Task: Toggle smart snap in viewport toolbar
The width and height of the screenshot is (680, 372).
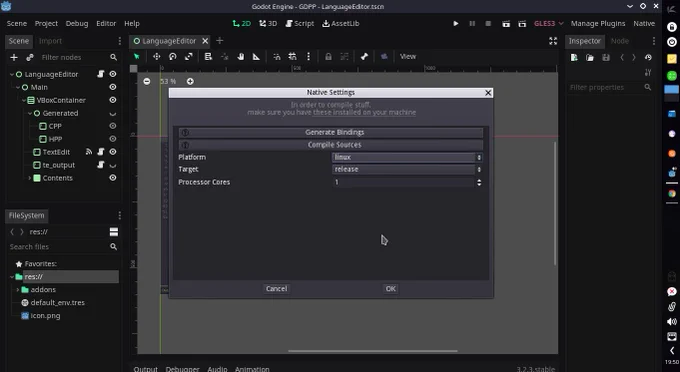Action: pyautogui.click(x=277, y=57)
